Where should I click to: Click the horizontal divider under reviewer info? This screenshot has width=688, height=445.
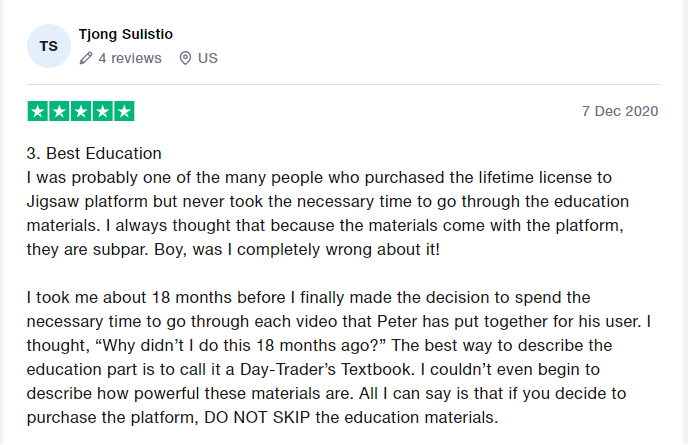[343, 84]
